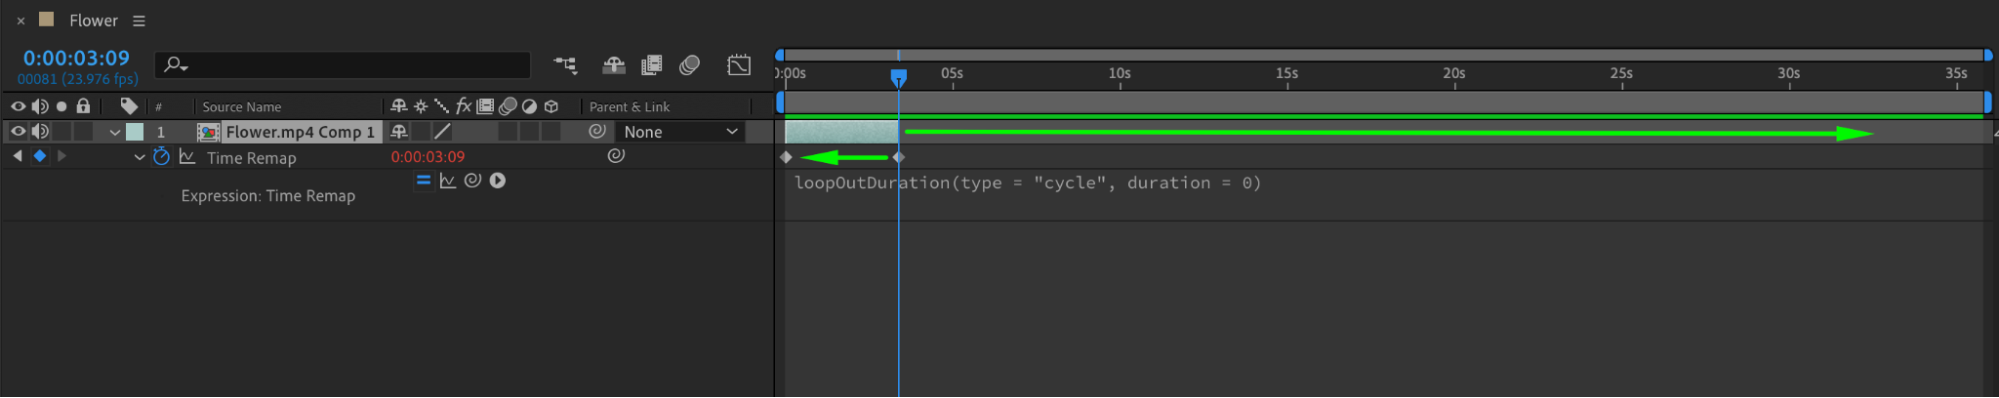Click the current time 0:00:03:09 display

coord(76,59)
